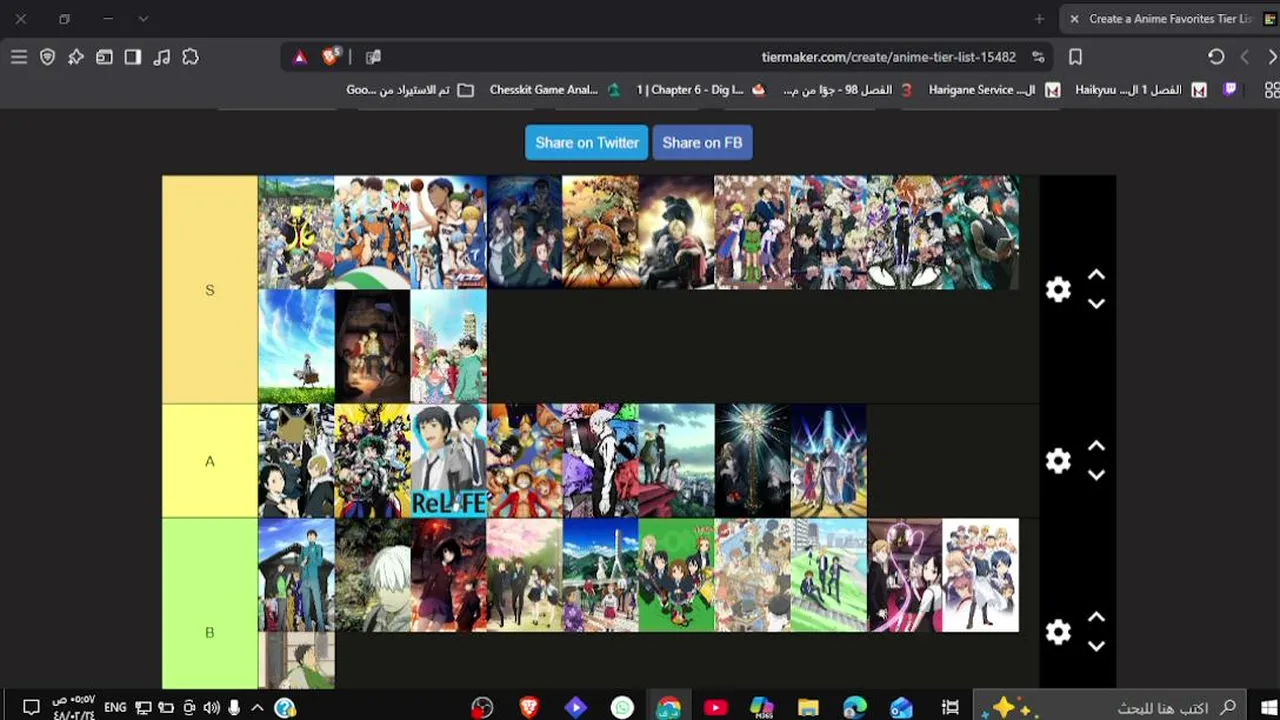
Task: Open settings gear for S tier
Action: (x=1058, y=290)
